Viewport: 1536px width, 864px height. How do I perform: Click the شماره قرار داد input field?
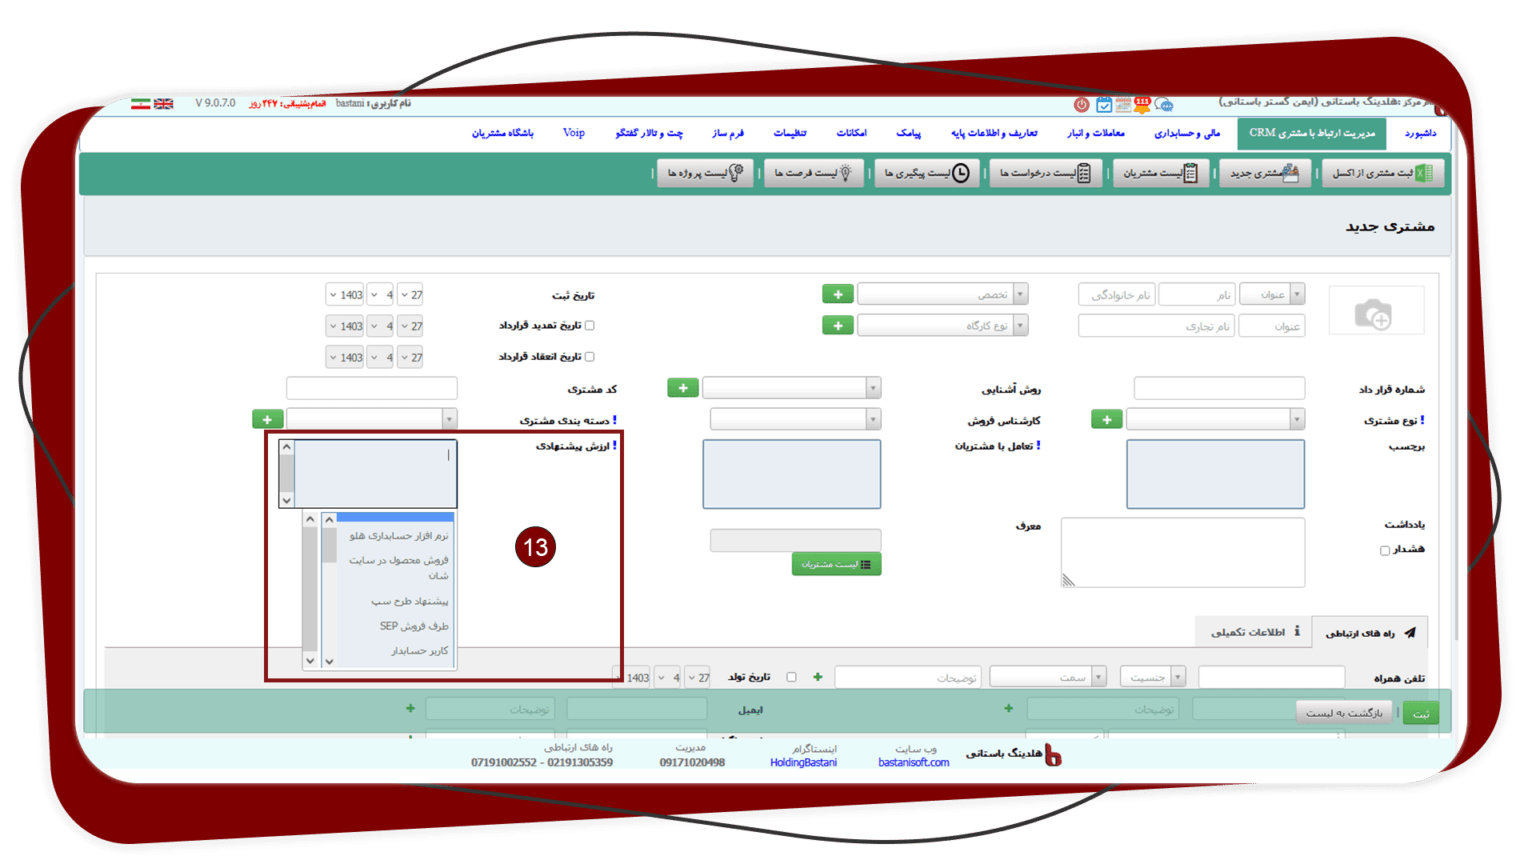tap(1219, 388)
